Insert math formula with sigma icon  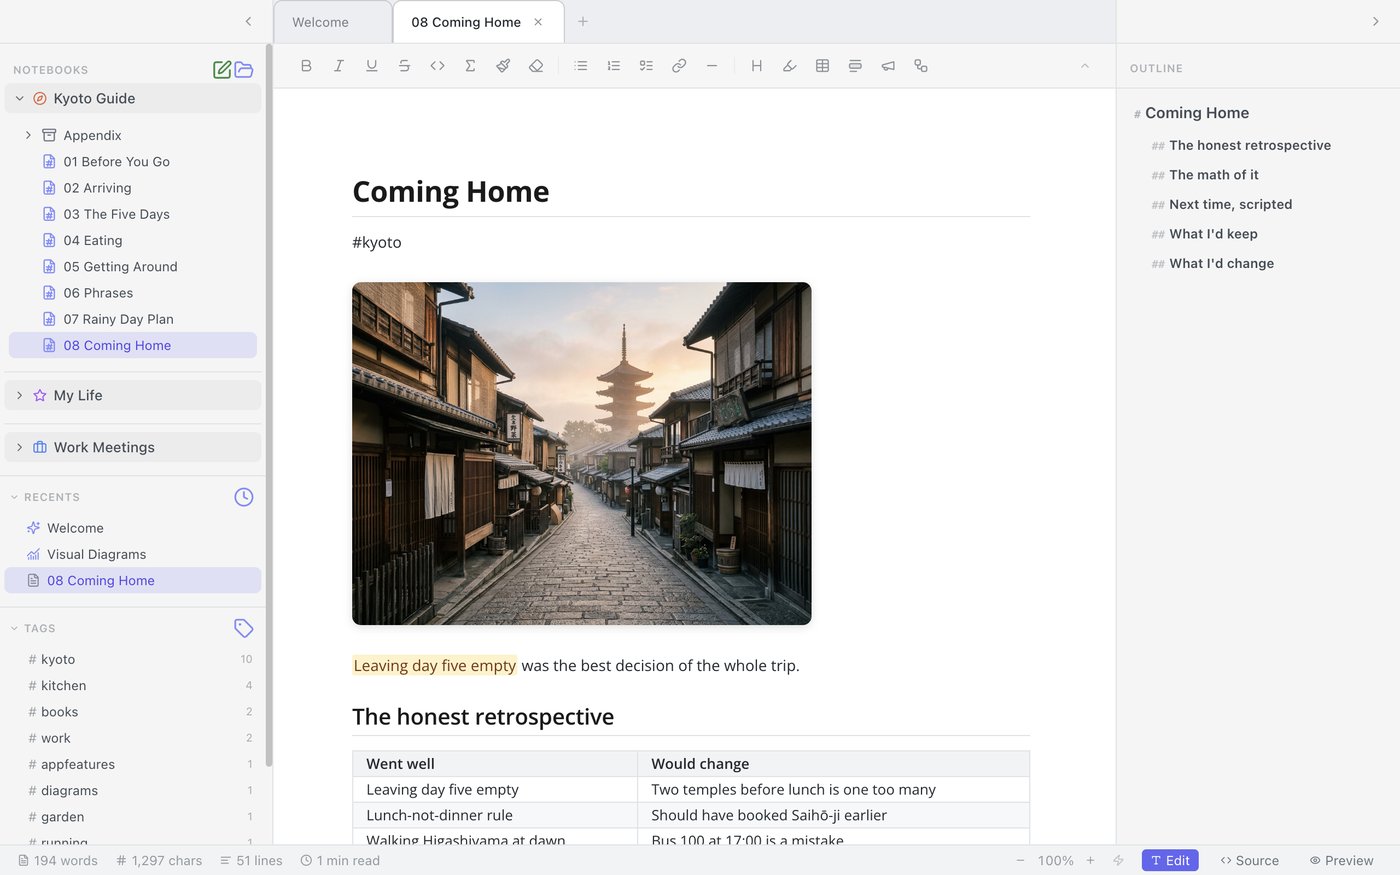tap(470, 66)
